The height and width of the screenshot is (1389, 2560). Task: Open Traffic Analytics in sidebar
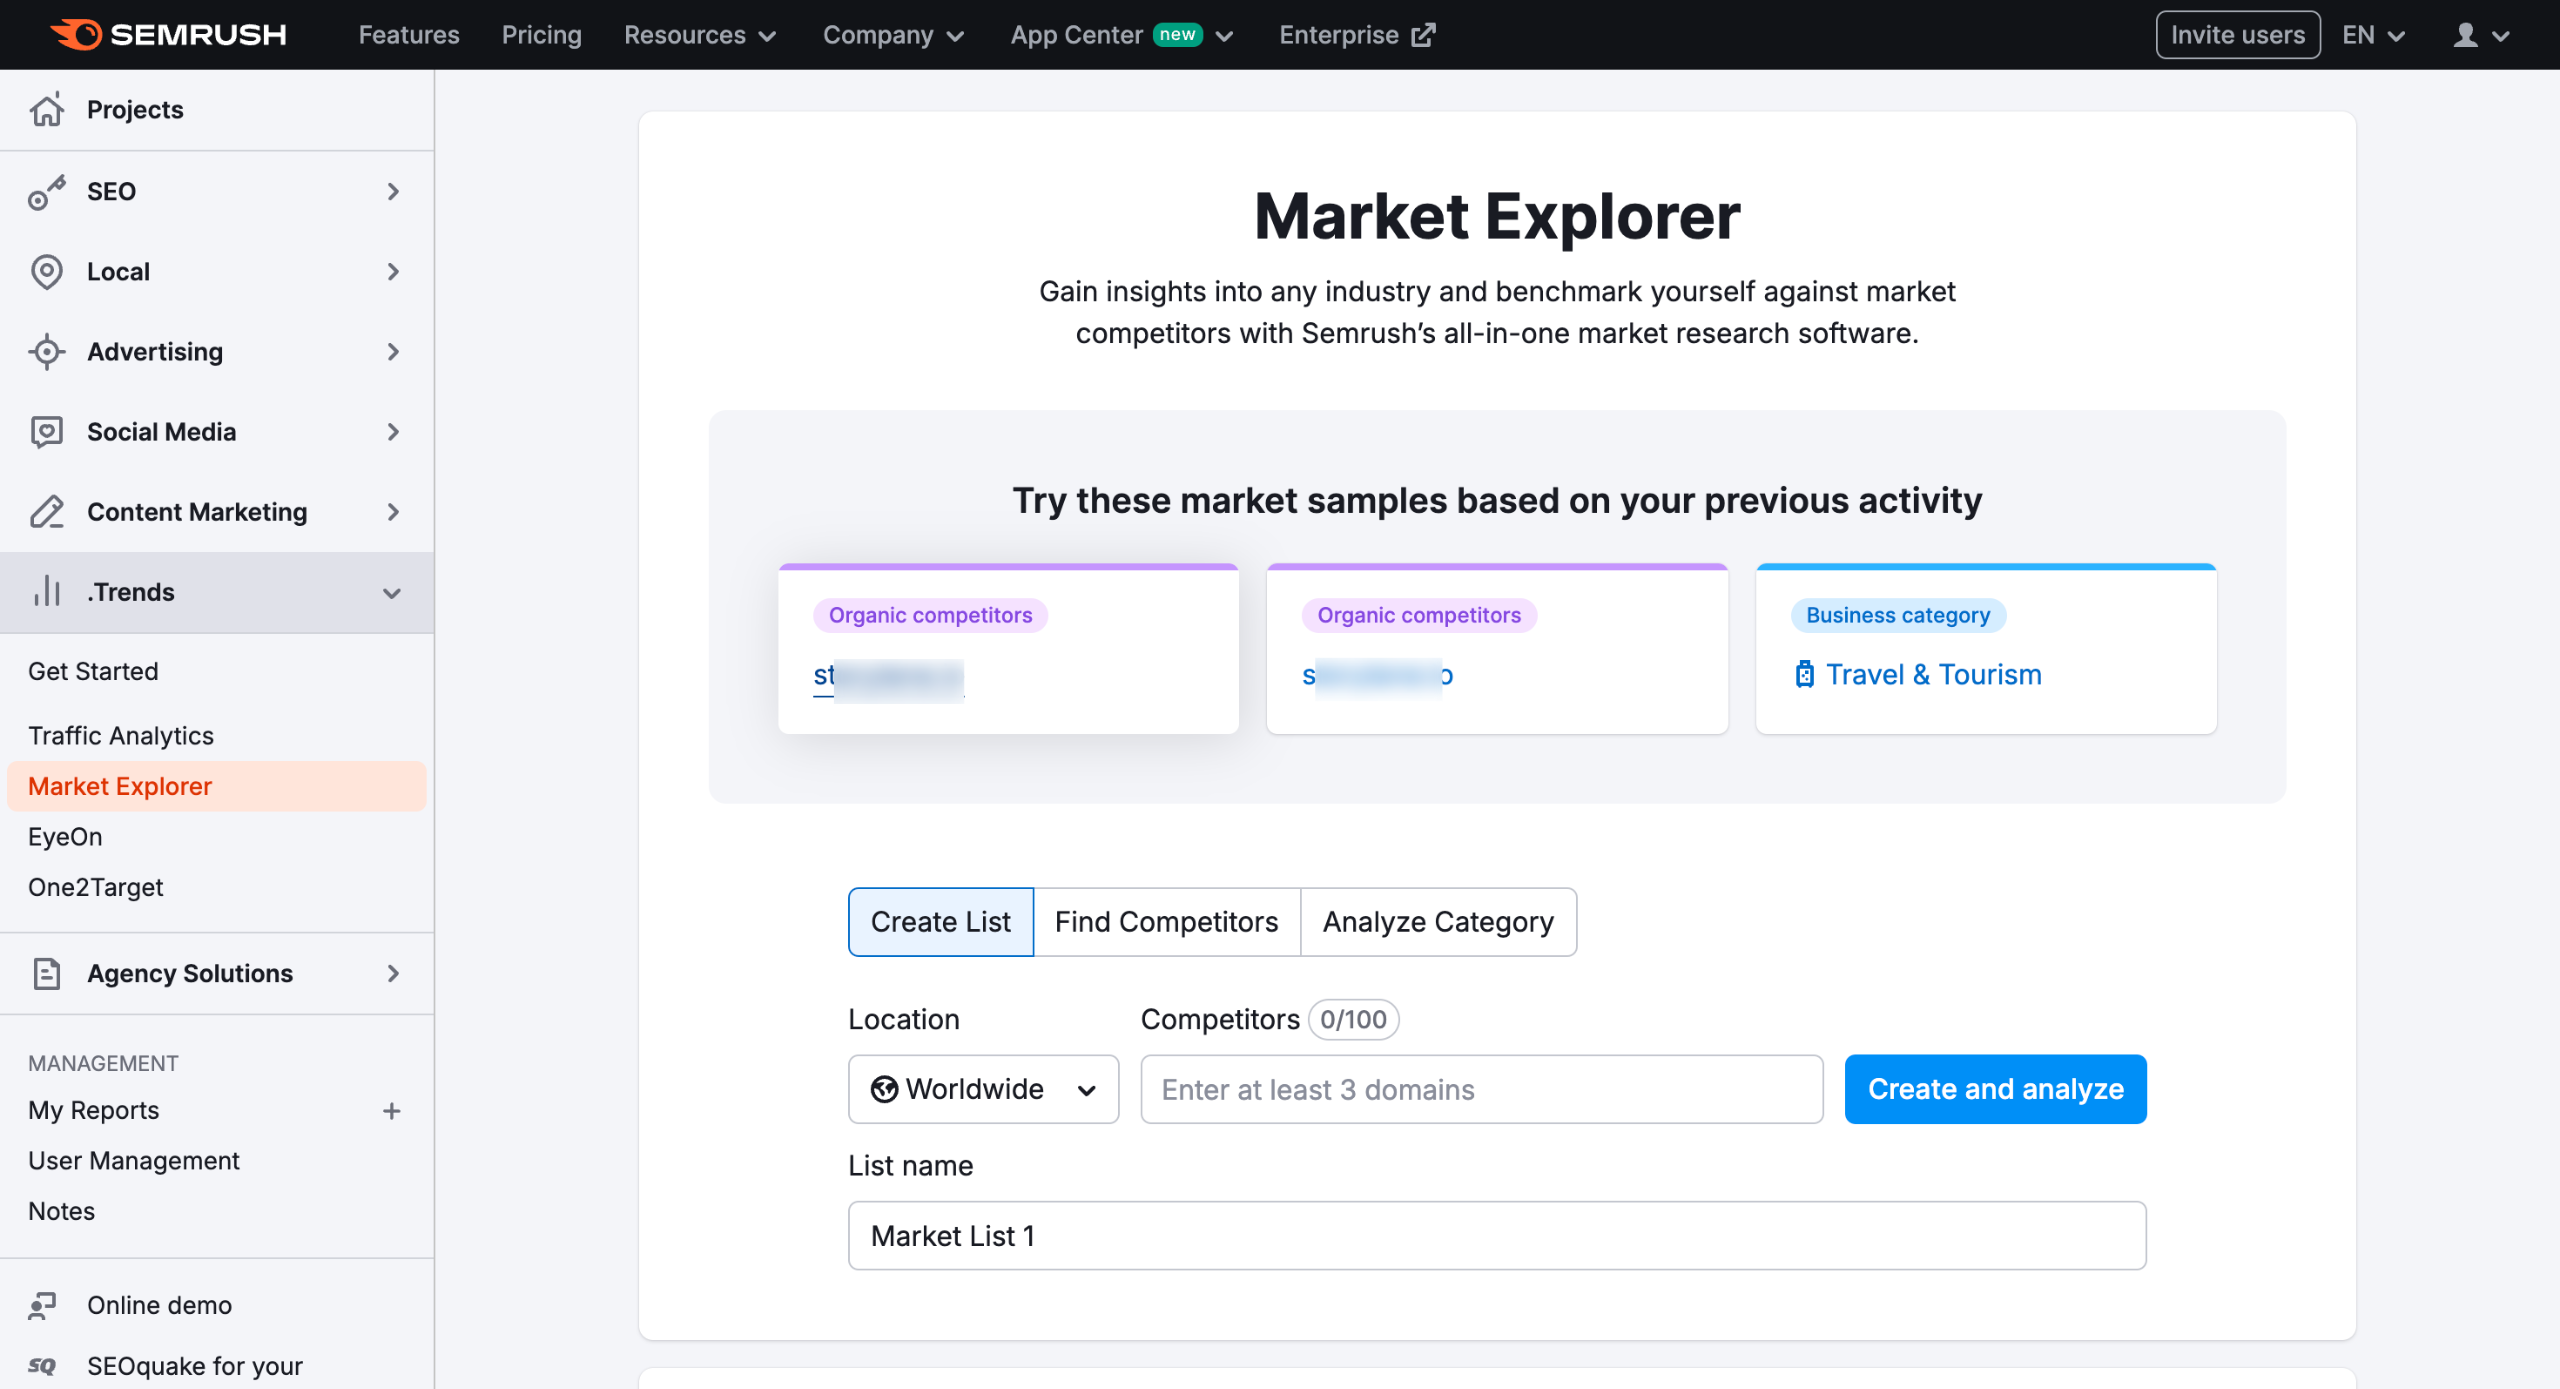coord(121,736)
